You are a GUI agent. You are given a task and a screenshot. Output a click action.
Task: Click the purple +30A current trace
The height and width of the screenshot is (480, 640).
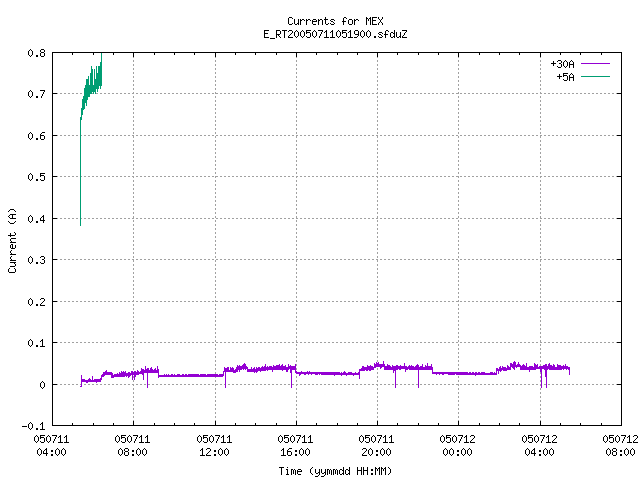click(327, 373)
